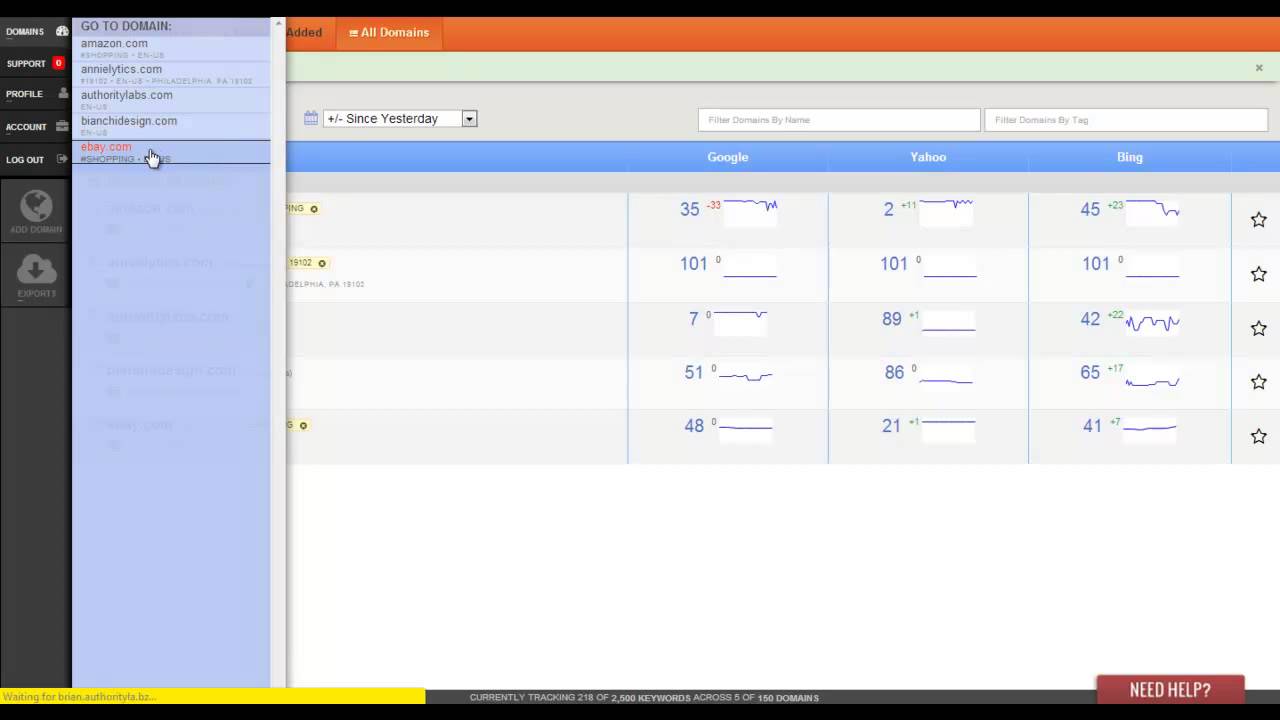Viewport: 1280px width, 720px height.
Task: Remove the 19102 tag via its small icon
Action: 321,262
